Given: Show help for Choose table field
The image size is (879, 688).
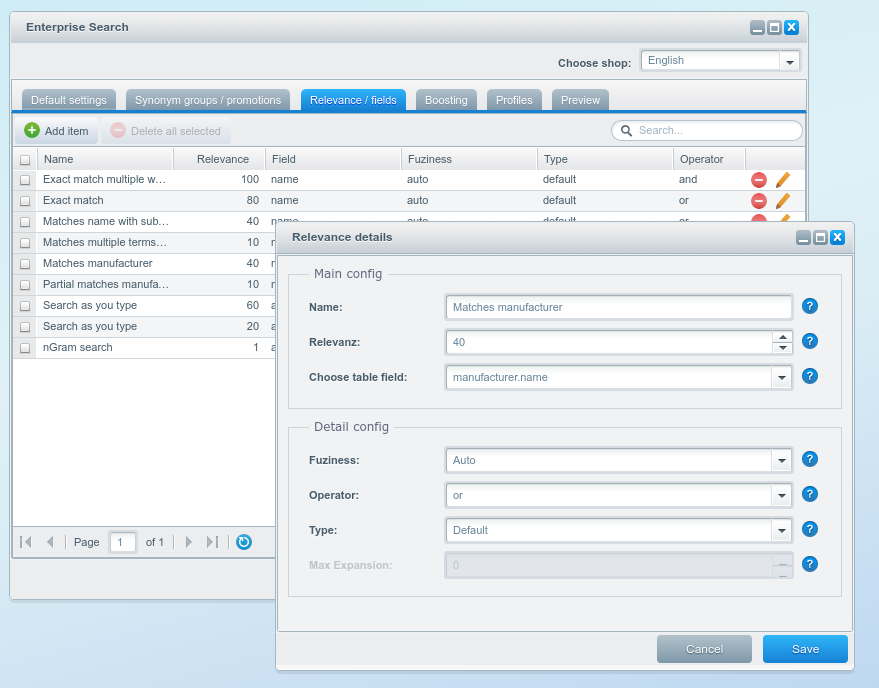Looking at the screenshot, I should pos(810,377).
